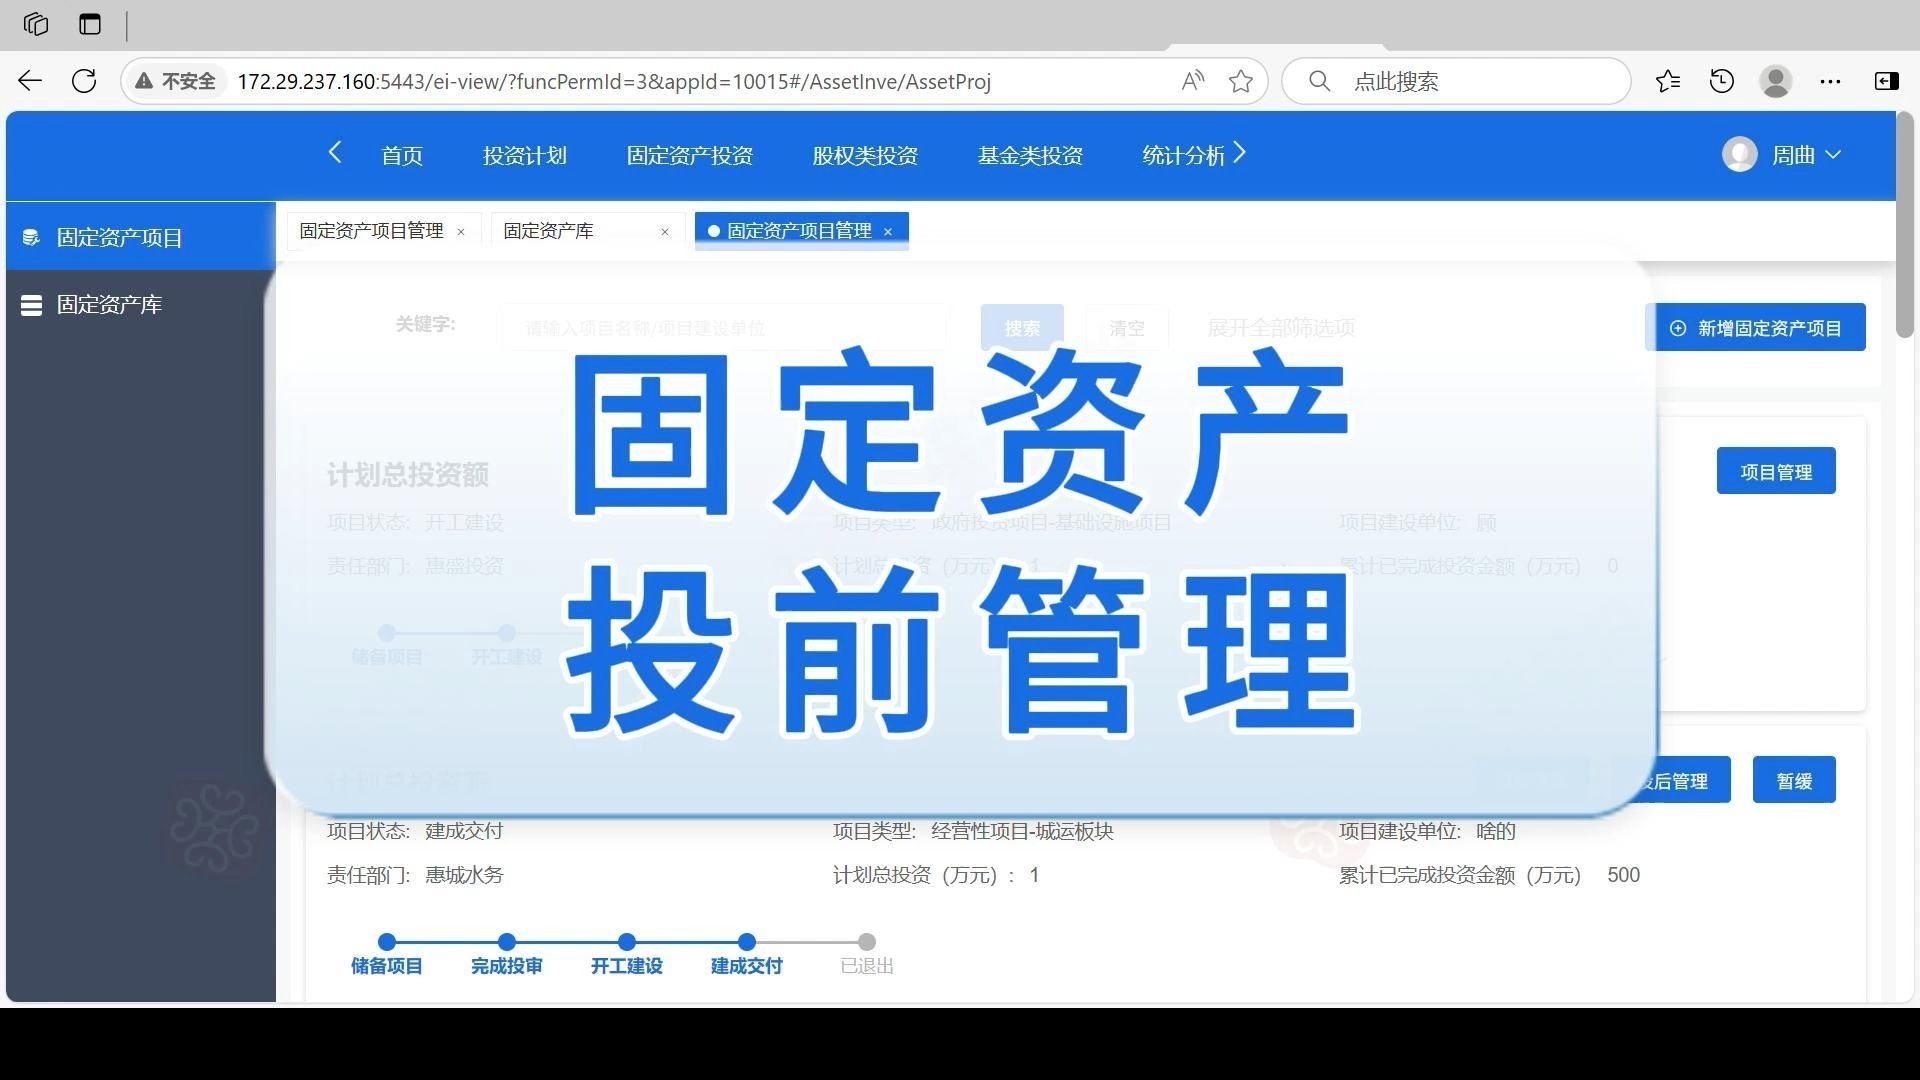Click the 不安全 security warning badge

(176, 81)
